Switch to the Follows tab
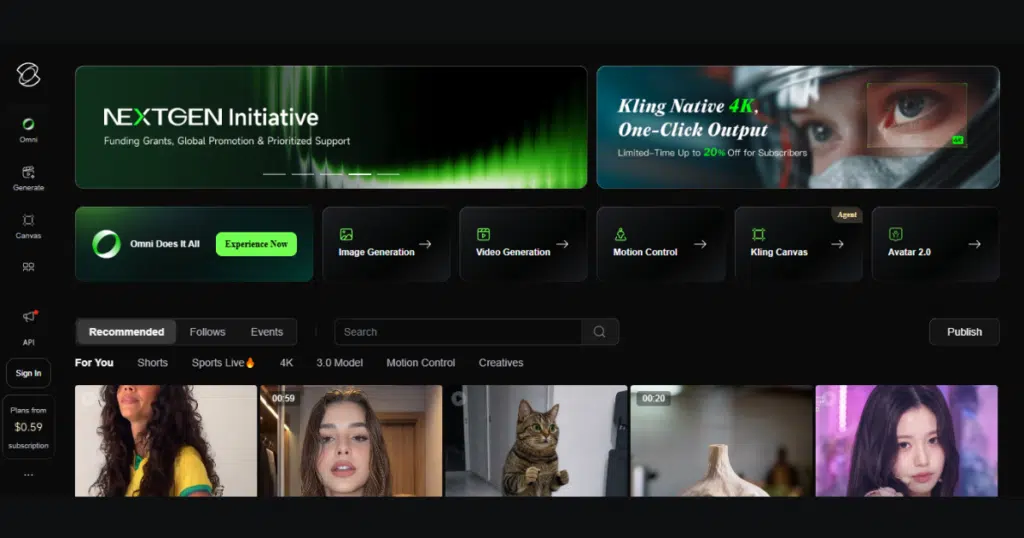 click(x=207, y=332)
